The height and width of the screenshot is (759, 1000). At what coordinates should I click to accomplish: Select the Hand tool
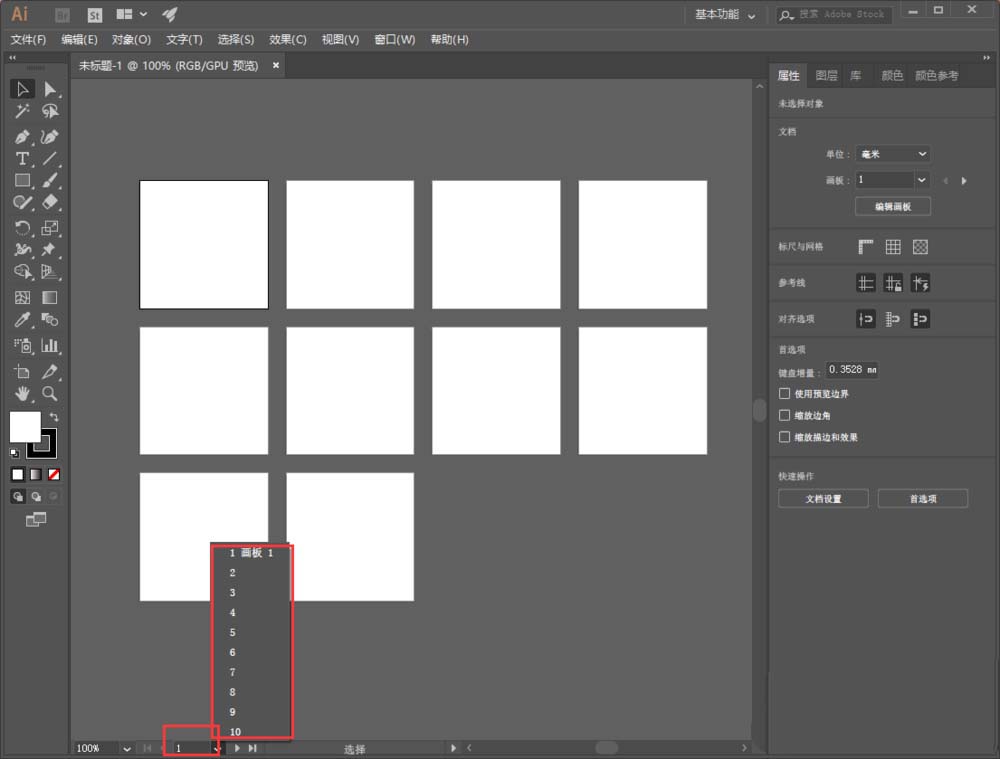click(22, 393)
